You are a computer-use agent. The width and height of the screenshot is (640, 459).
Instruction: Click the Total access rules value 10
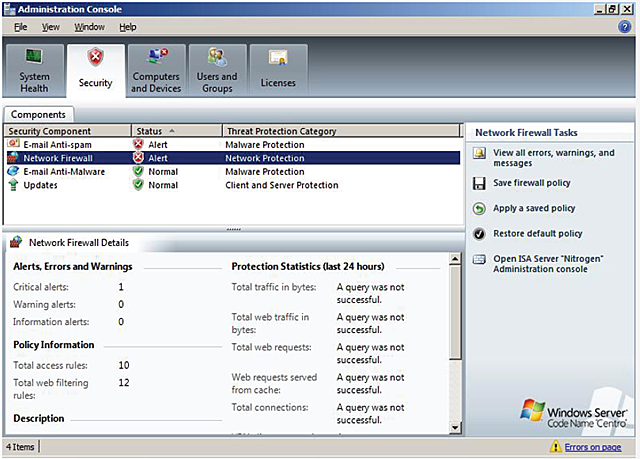tap(124, 365)
